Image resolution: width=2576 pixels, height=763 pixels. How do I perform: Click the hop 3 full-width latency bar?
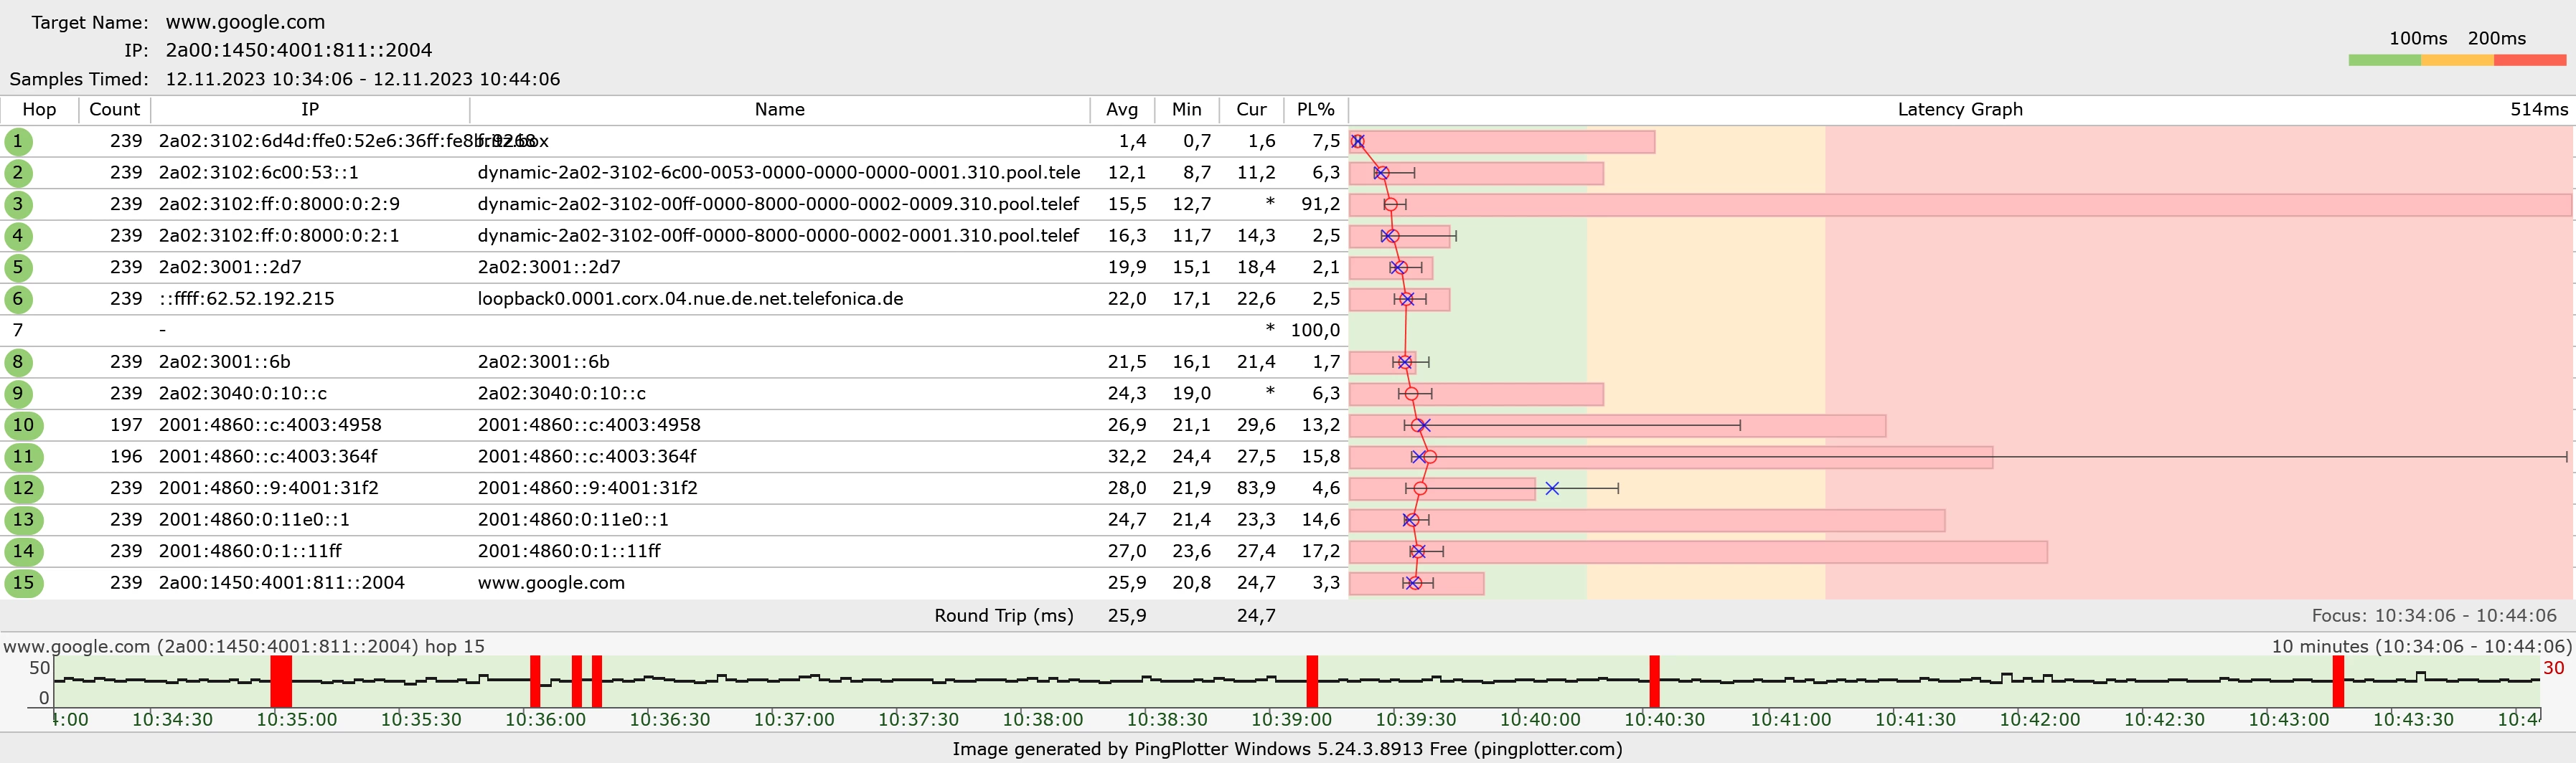click(1960, 205)
